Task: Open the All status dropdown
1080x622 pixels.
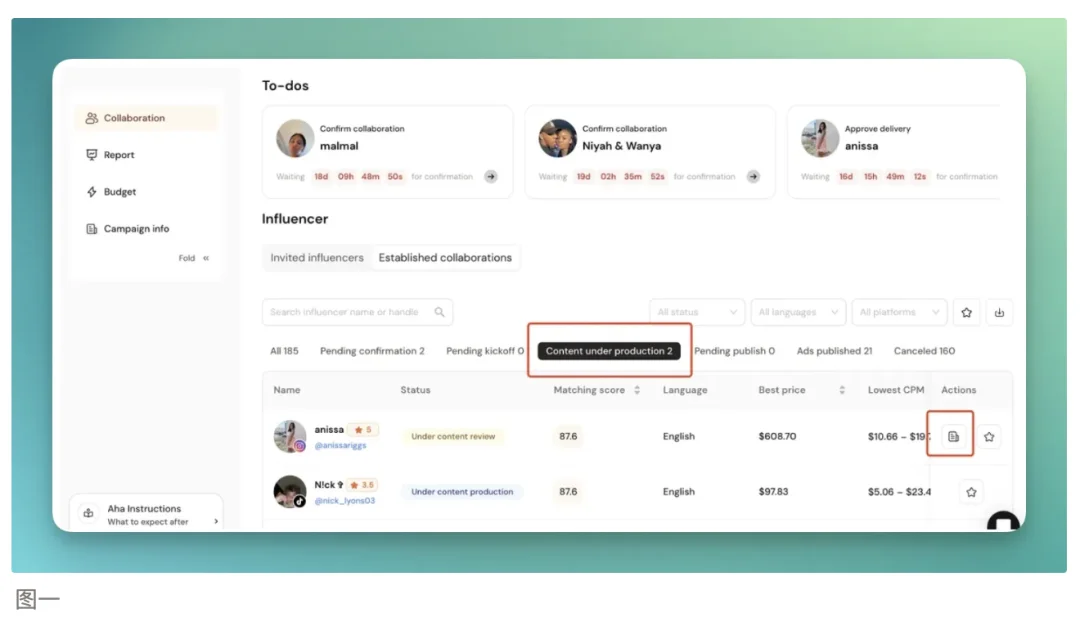Action: [697, 312]
